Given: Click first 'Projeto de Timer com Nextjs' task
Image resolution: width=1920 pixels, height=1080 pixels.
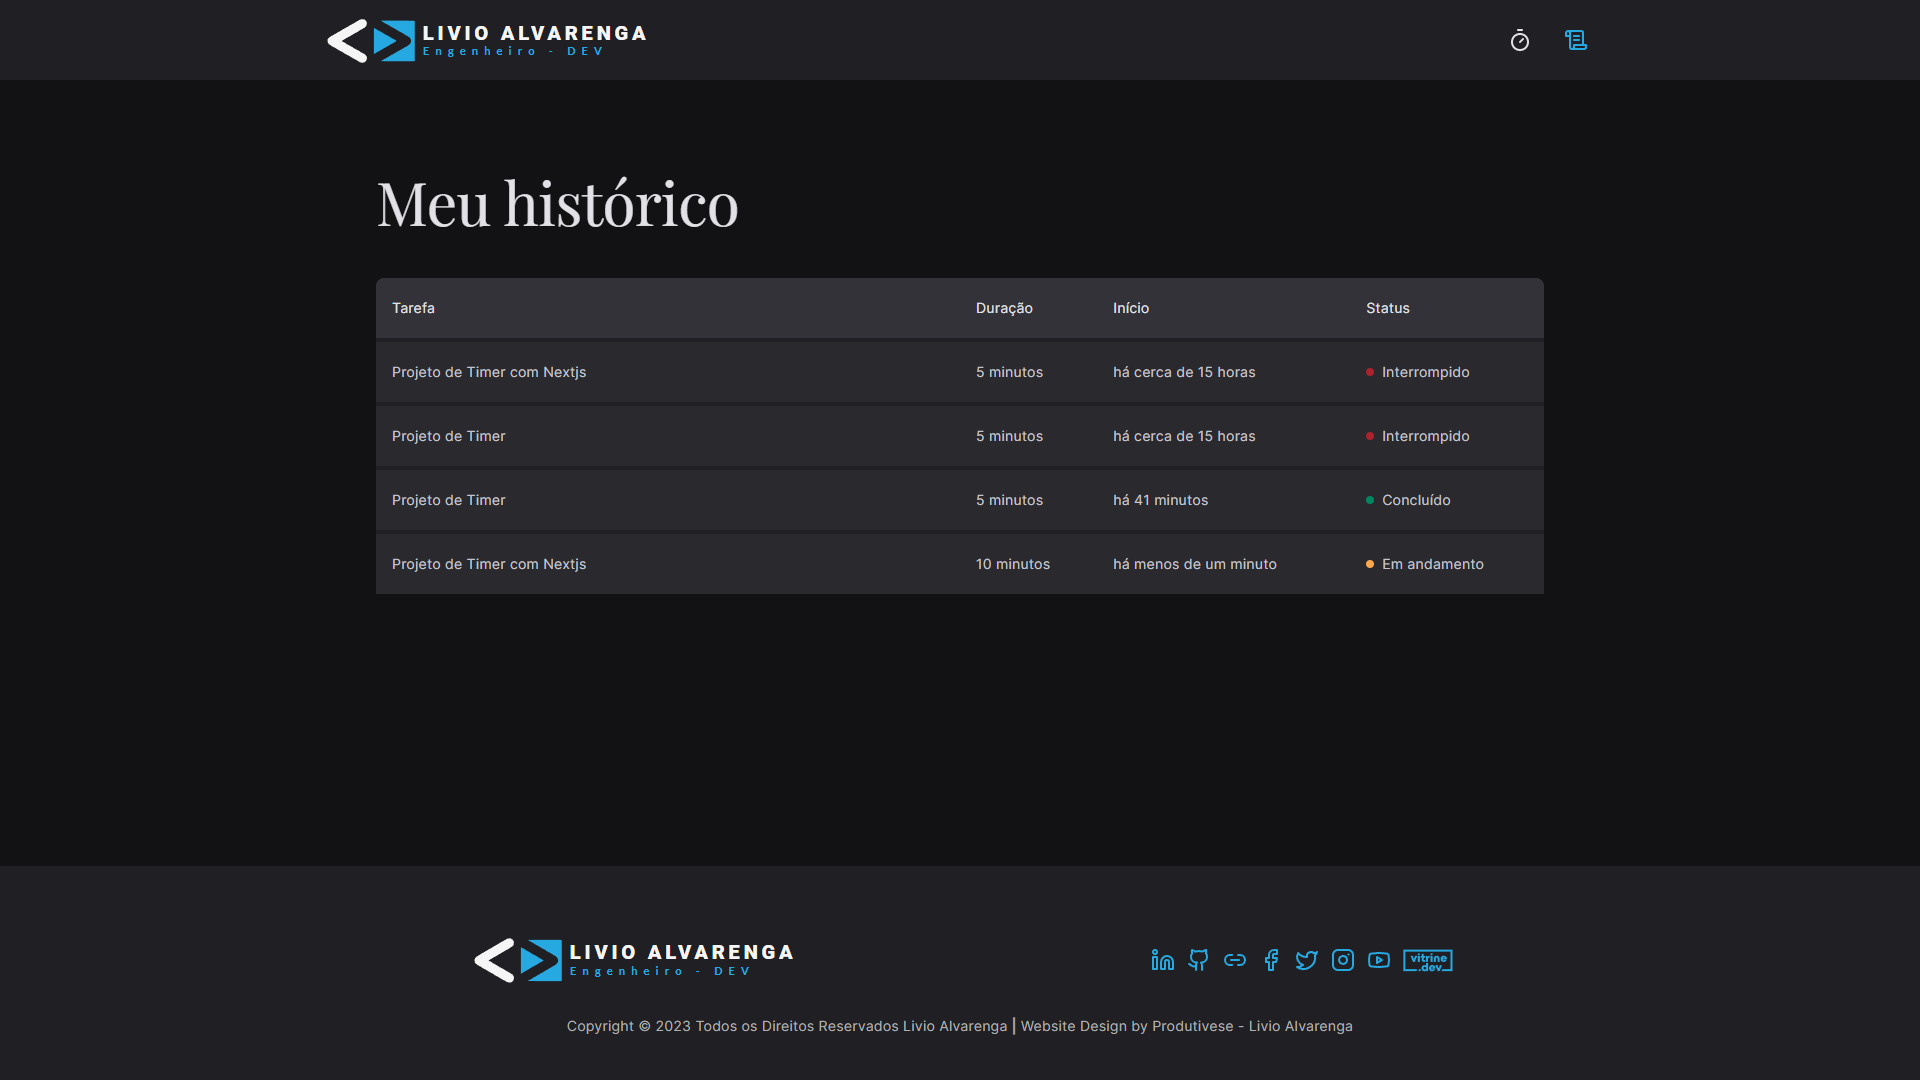Looking at the screenshot, I should coord(489,372).
